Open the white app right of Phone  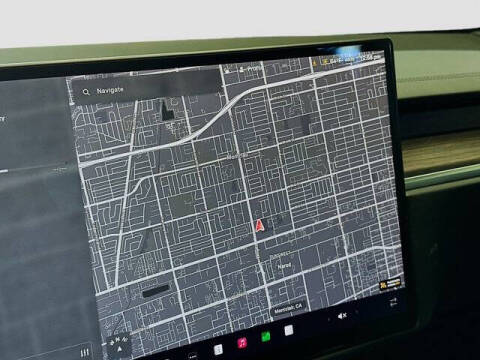pyautogui.click(x=289, y=330)
